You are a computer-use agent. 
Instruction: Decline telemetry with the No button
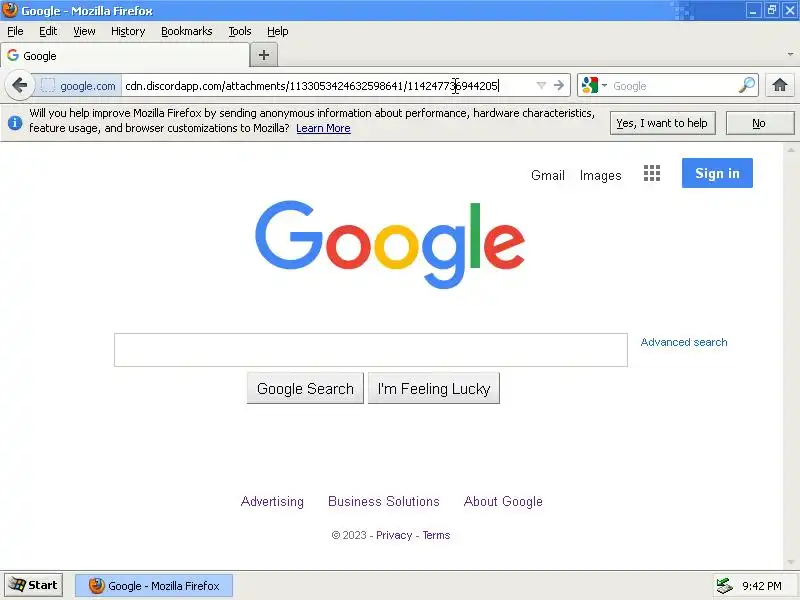coord(759,123)
